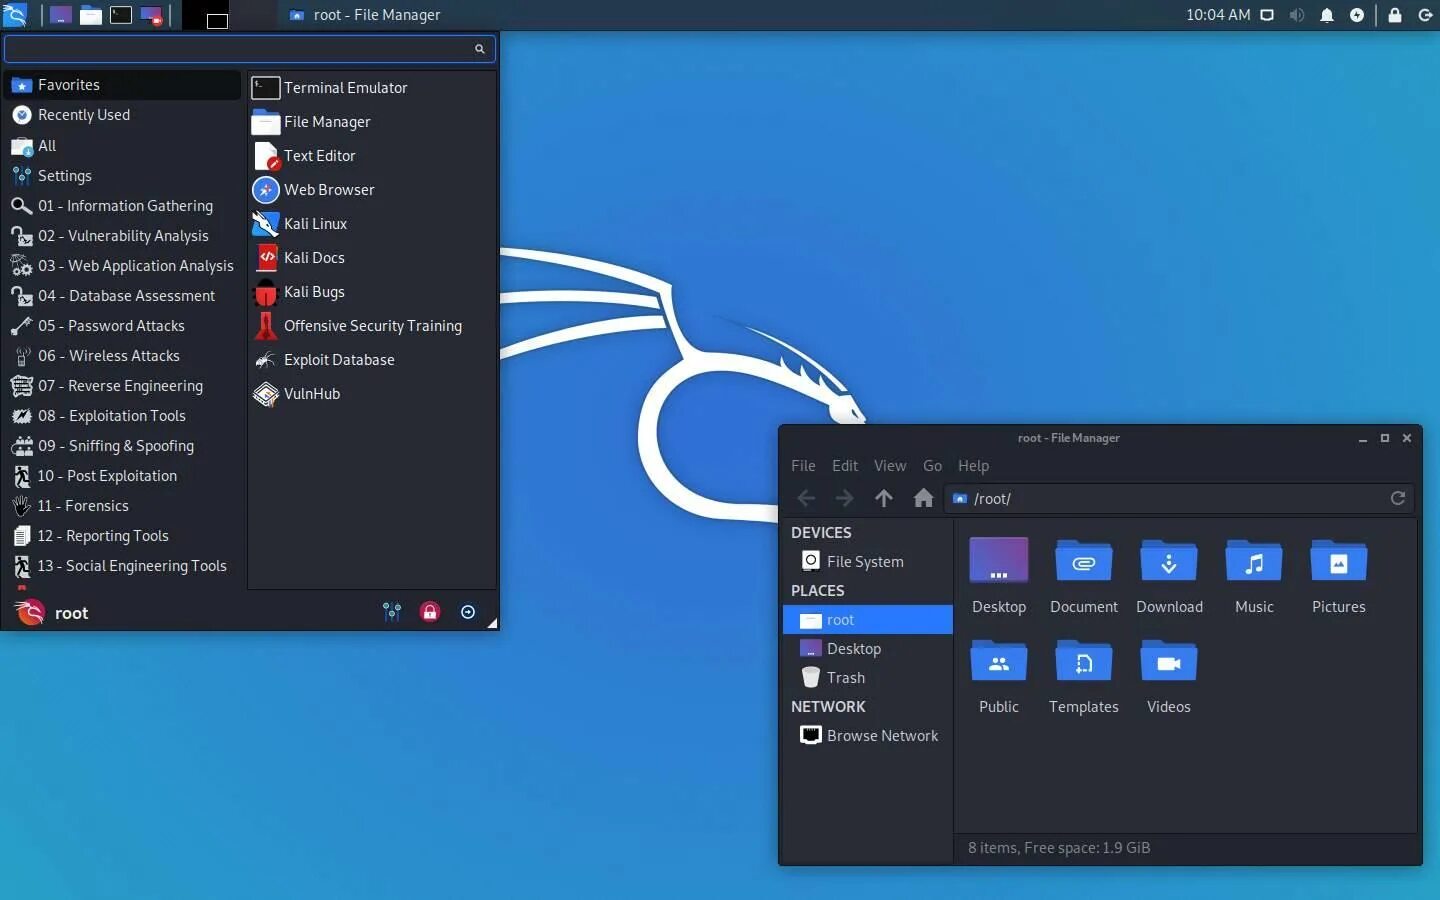The width and height of the screenshot is (1440, 900).
Task: Click the search magnifier icon in menu
Action: [479, 48]
